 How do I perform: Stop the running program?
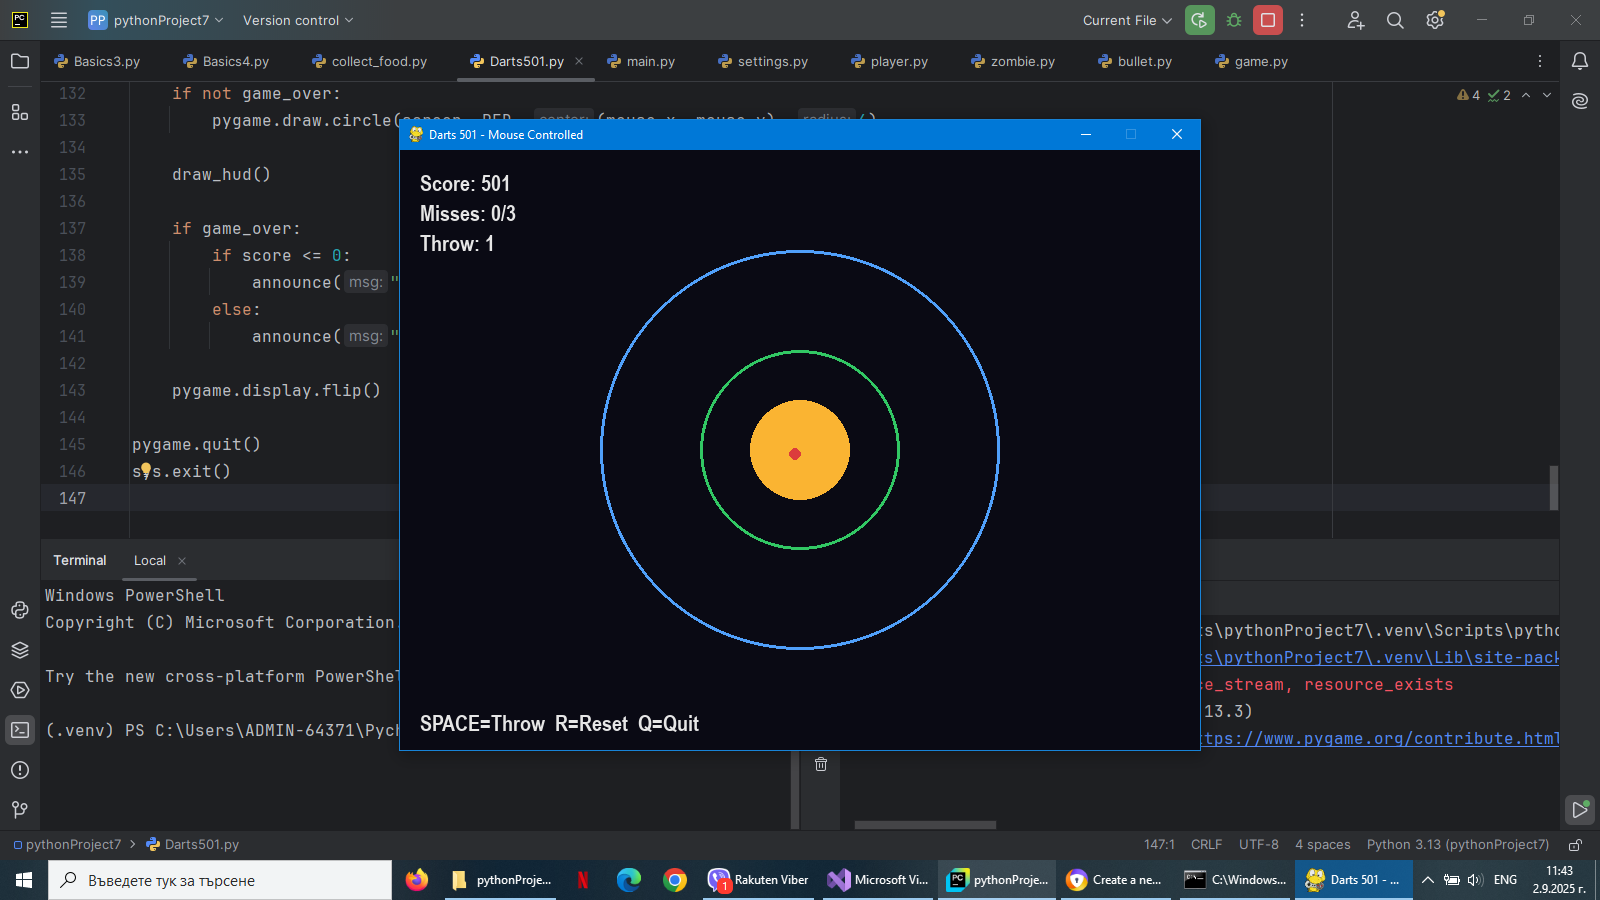[x=1268, y=20]
